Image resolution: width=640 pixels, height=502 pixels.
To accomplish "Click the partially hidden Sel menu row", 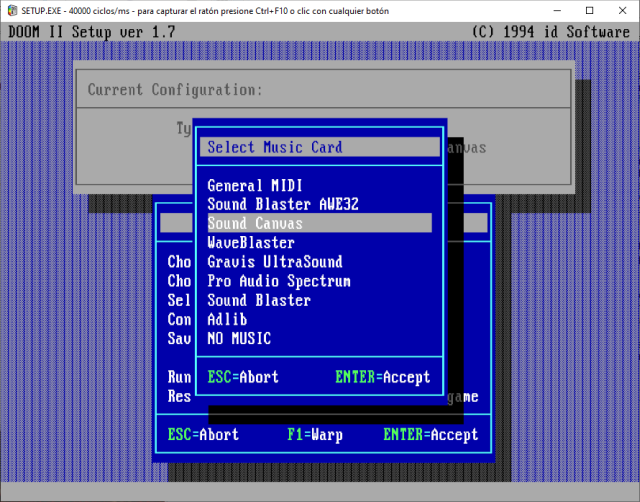I will (179, 300).
